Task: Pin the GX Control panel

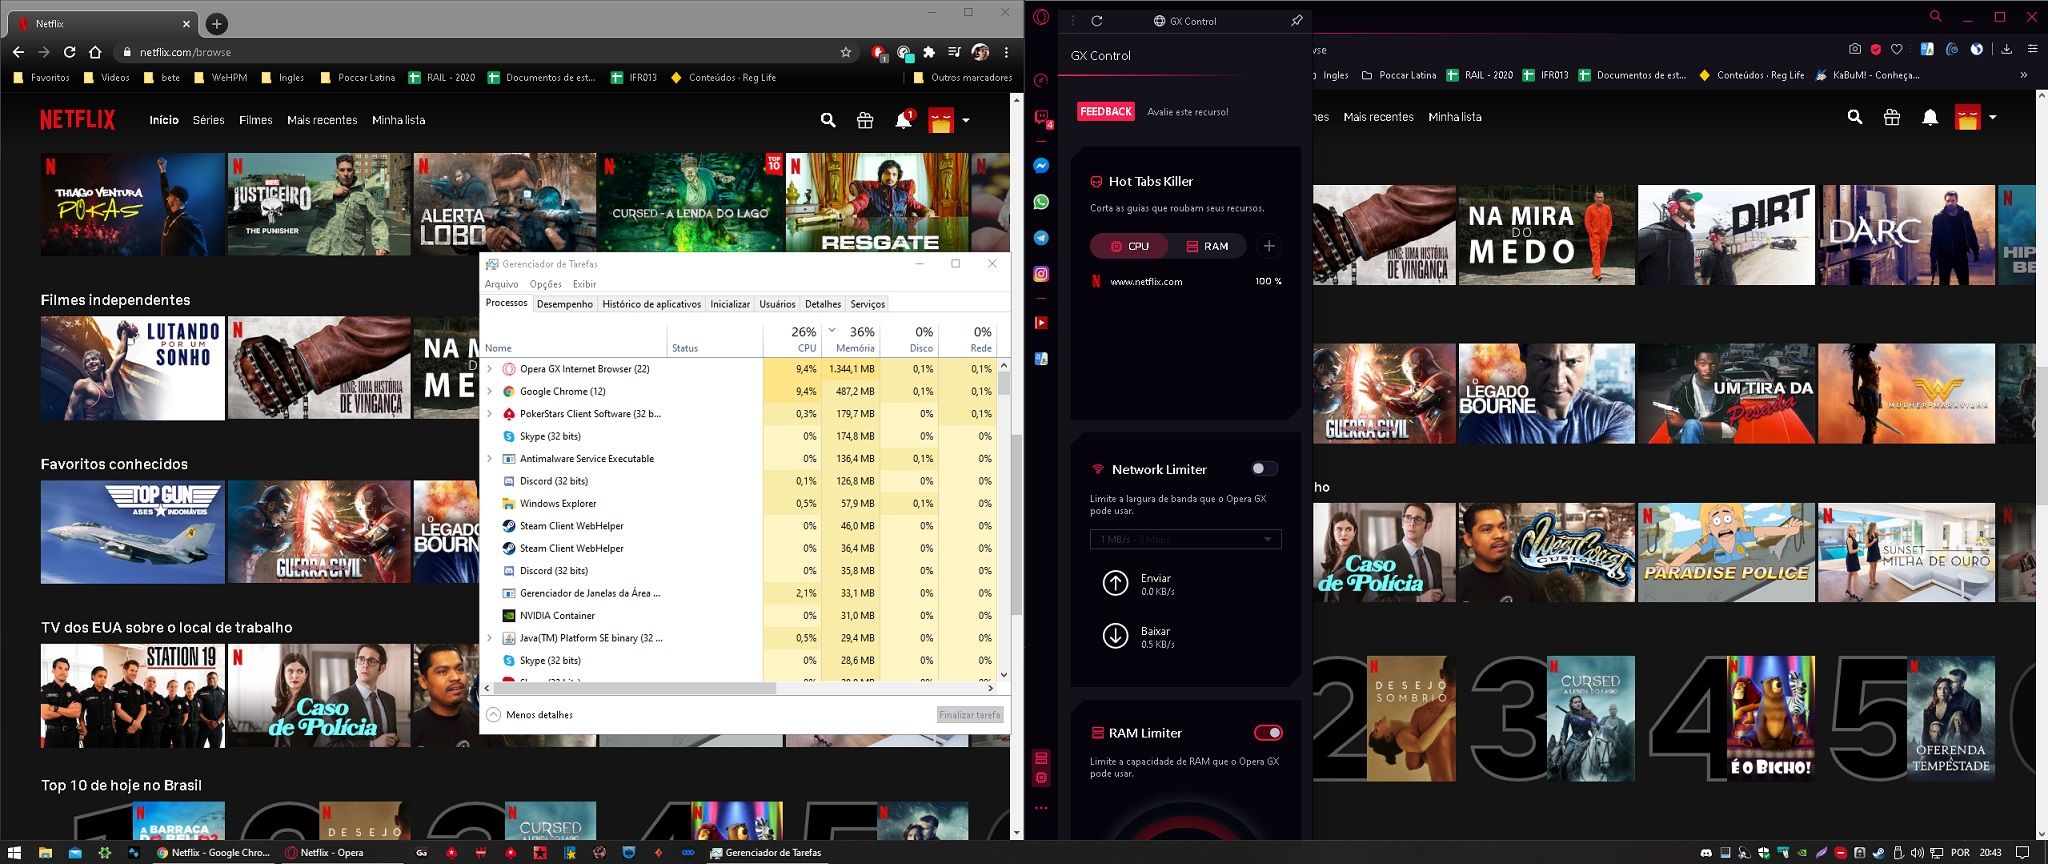Action: (1297, 21)
